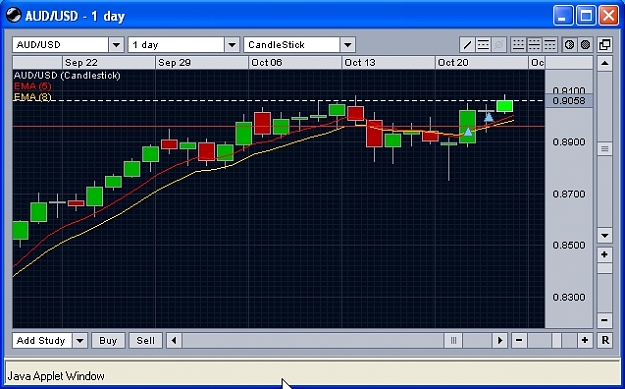Viewport: 625px width, 389px height.
Task: Open the AUD/USD symbol dropdown arrow
Action: (x=116, y=45)
